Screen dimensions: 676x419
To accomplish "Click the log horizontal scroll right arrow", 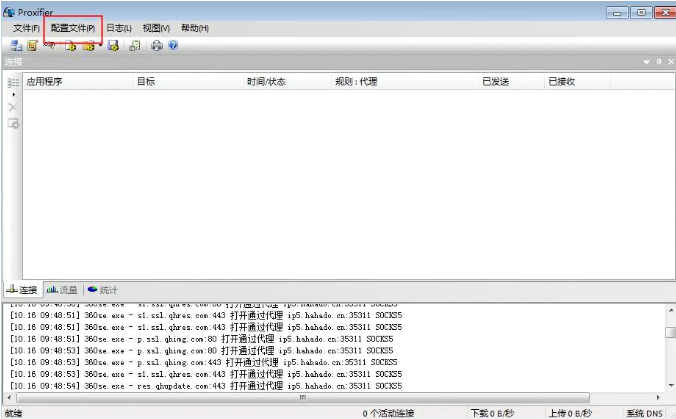I will 658,397.
